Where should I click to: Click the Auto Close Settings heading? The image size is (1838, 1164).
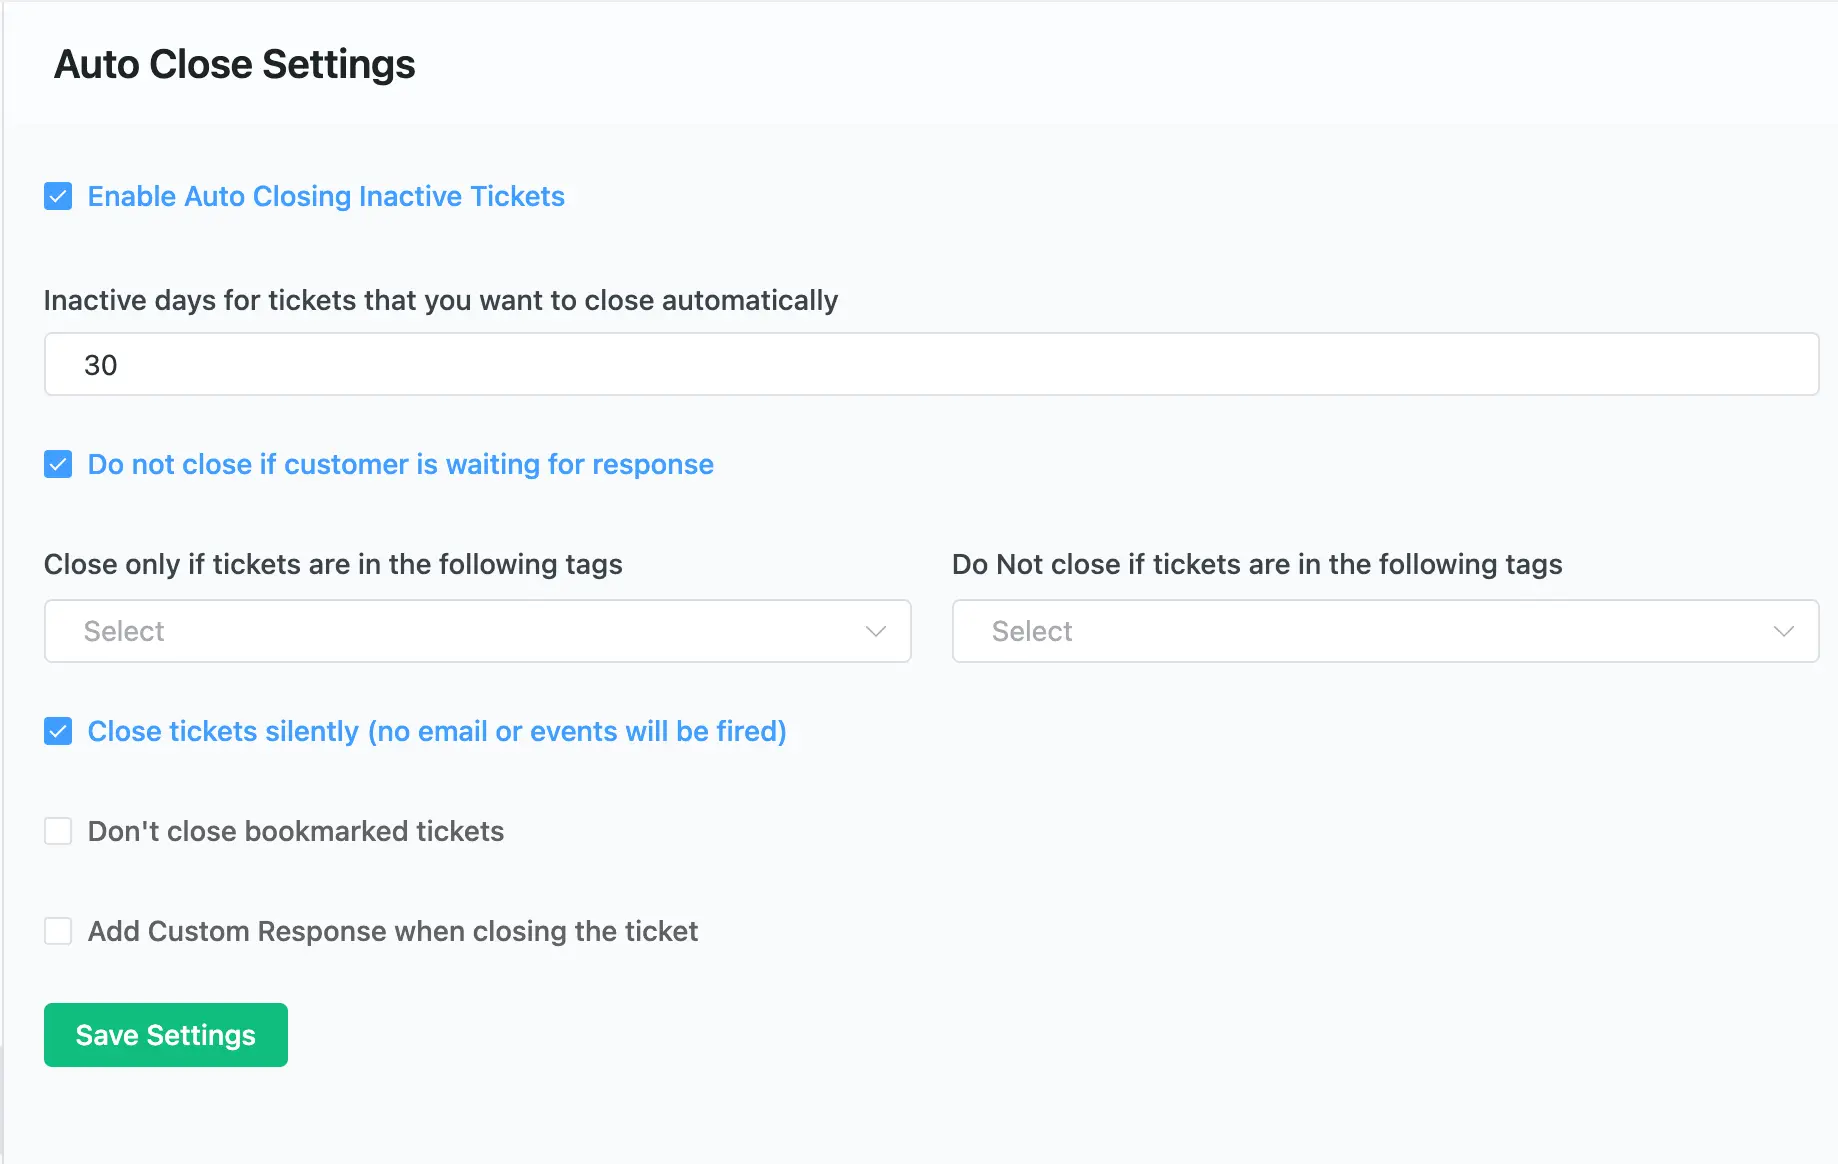click(x=234, y=64)
